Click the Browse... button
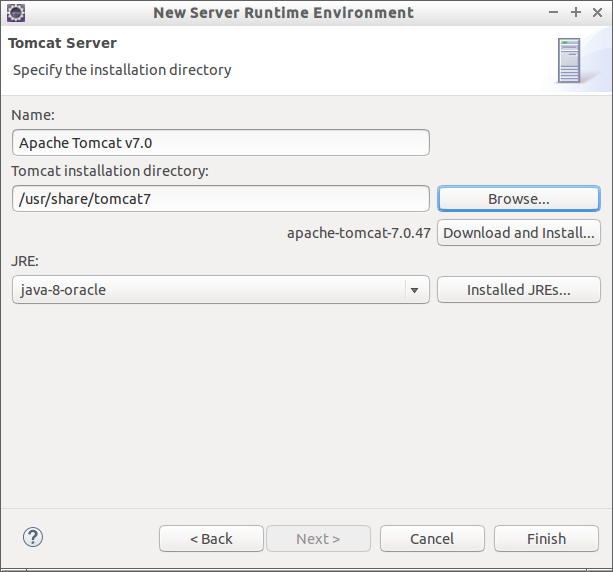This screenshot has height=572, width=613. point(519,199)
